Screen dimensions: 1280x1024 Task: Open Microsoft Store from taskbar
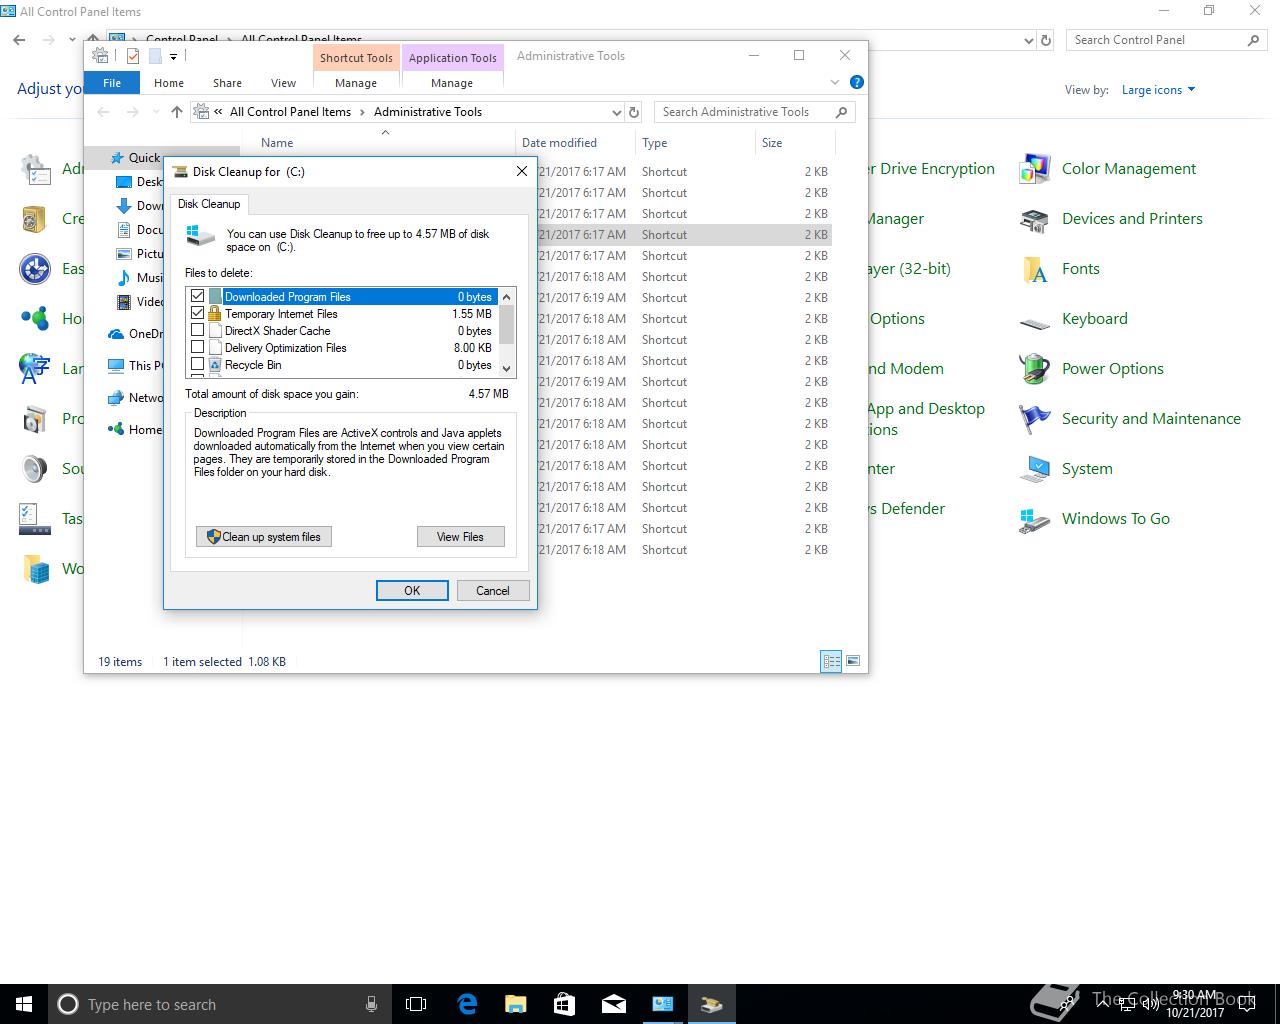(564, 1004)
